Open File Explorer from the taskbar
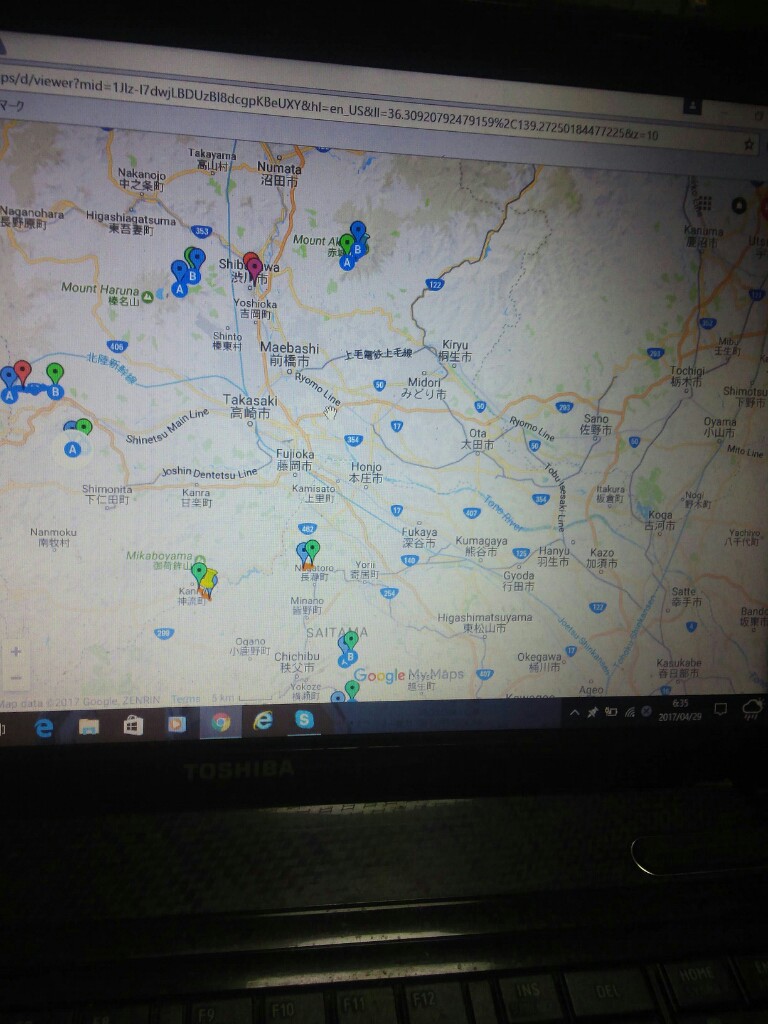The width and height of the screenshot is (768, 1024). click(x=89, y=726)
